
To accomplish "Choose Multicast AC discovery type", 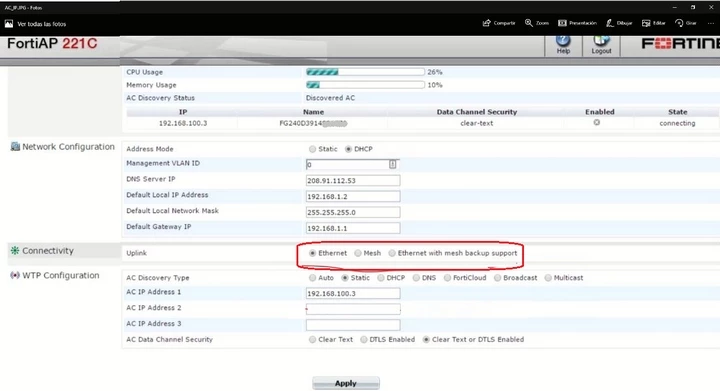I will (548, 278).
